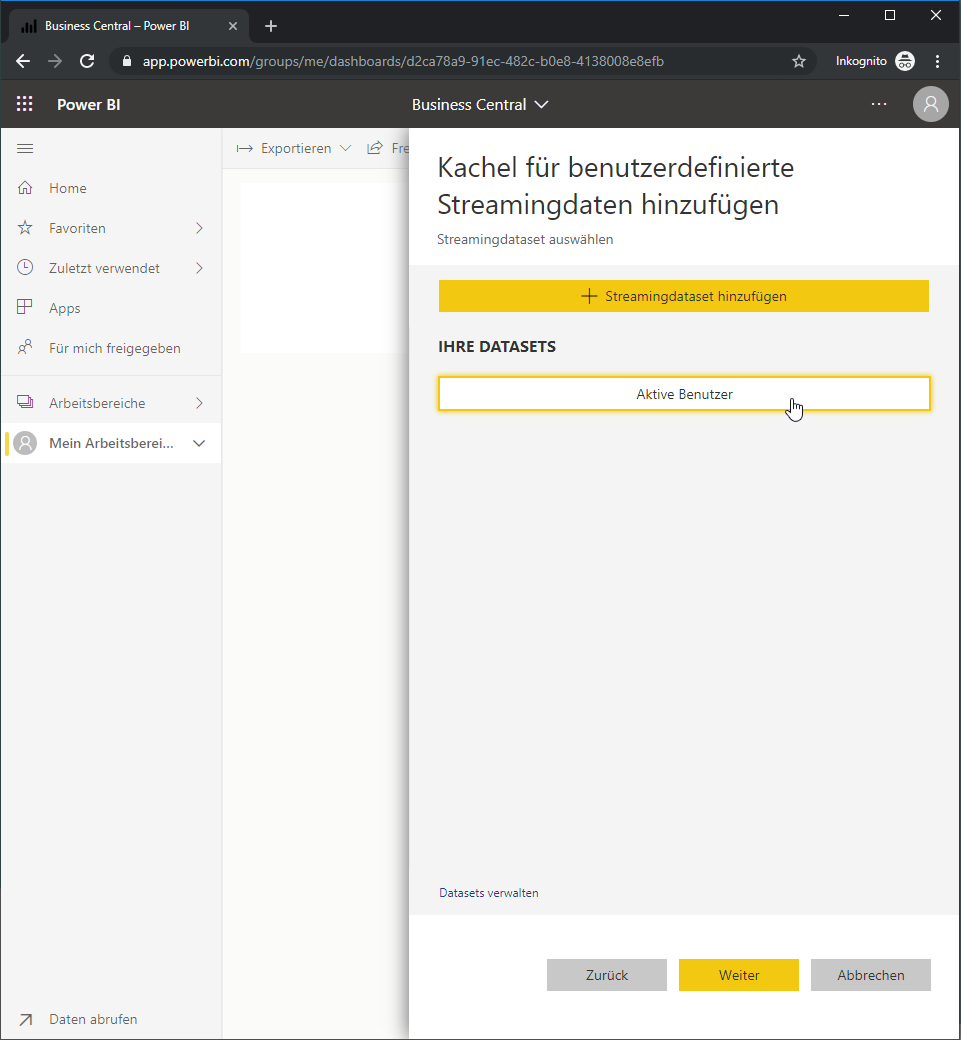
Task: Click Daten abrufen at sidebar bottom
Action: click(93, 1019)
